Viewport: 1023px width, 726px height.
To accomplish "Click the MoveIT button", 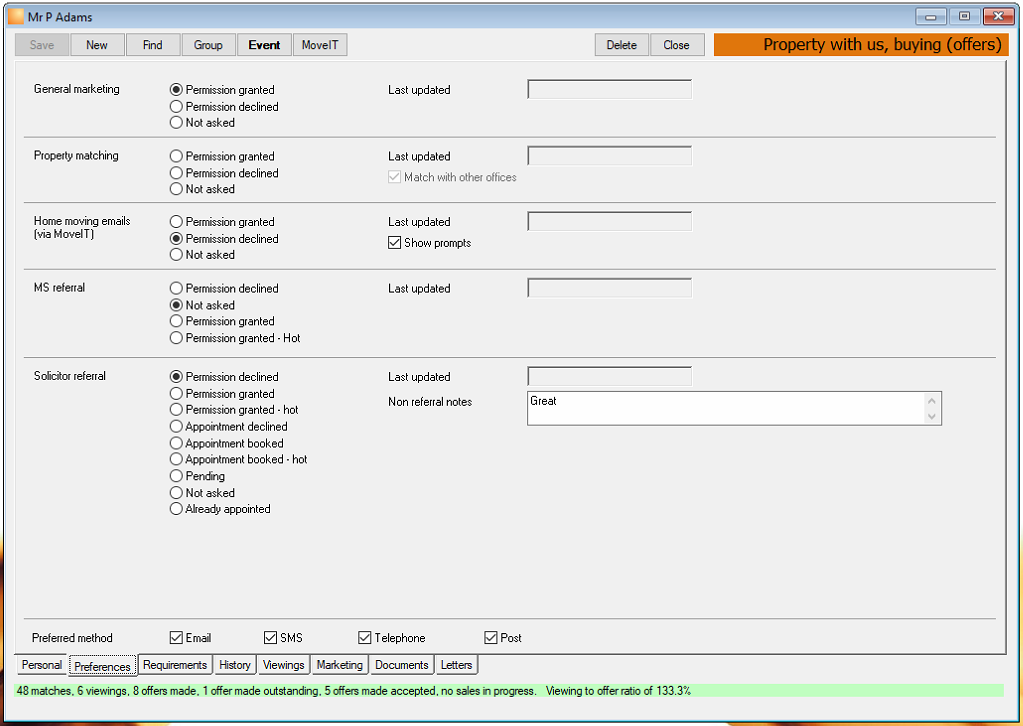I will click(x=320, y=45).
